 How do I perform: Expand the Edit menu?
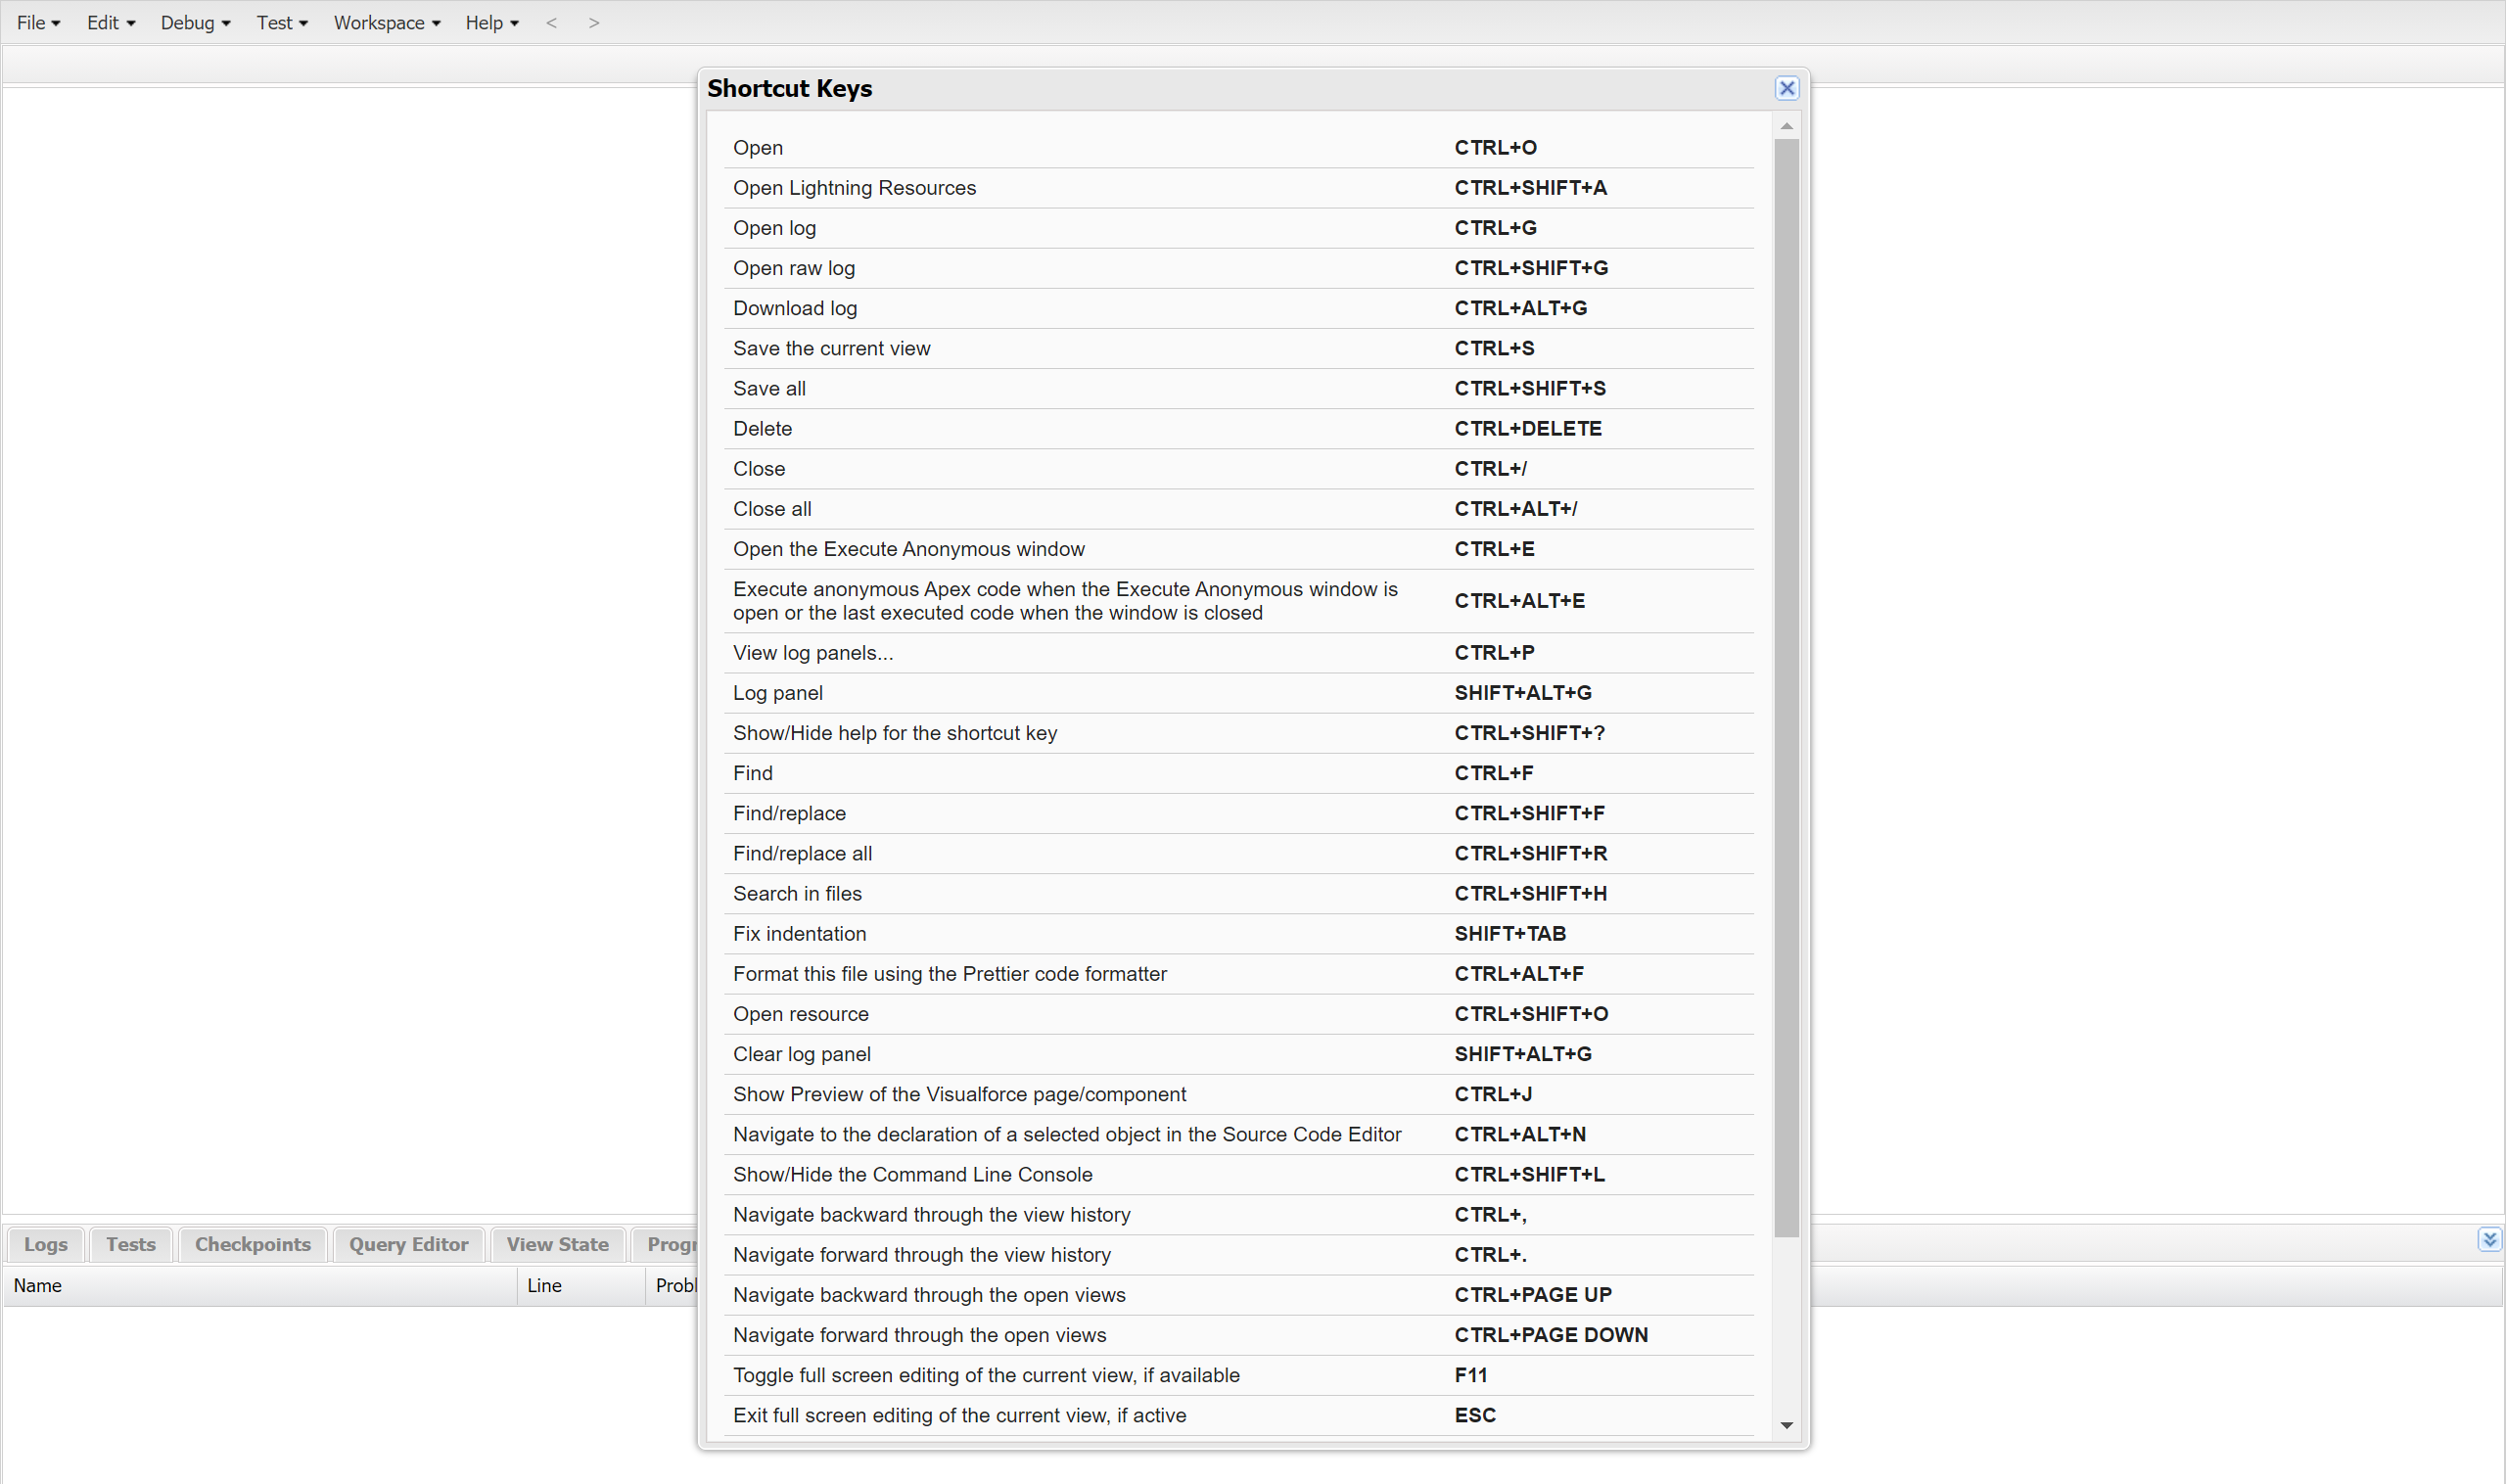tap(110, 22)
